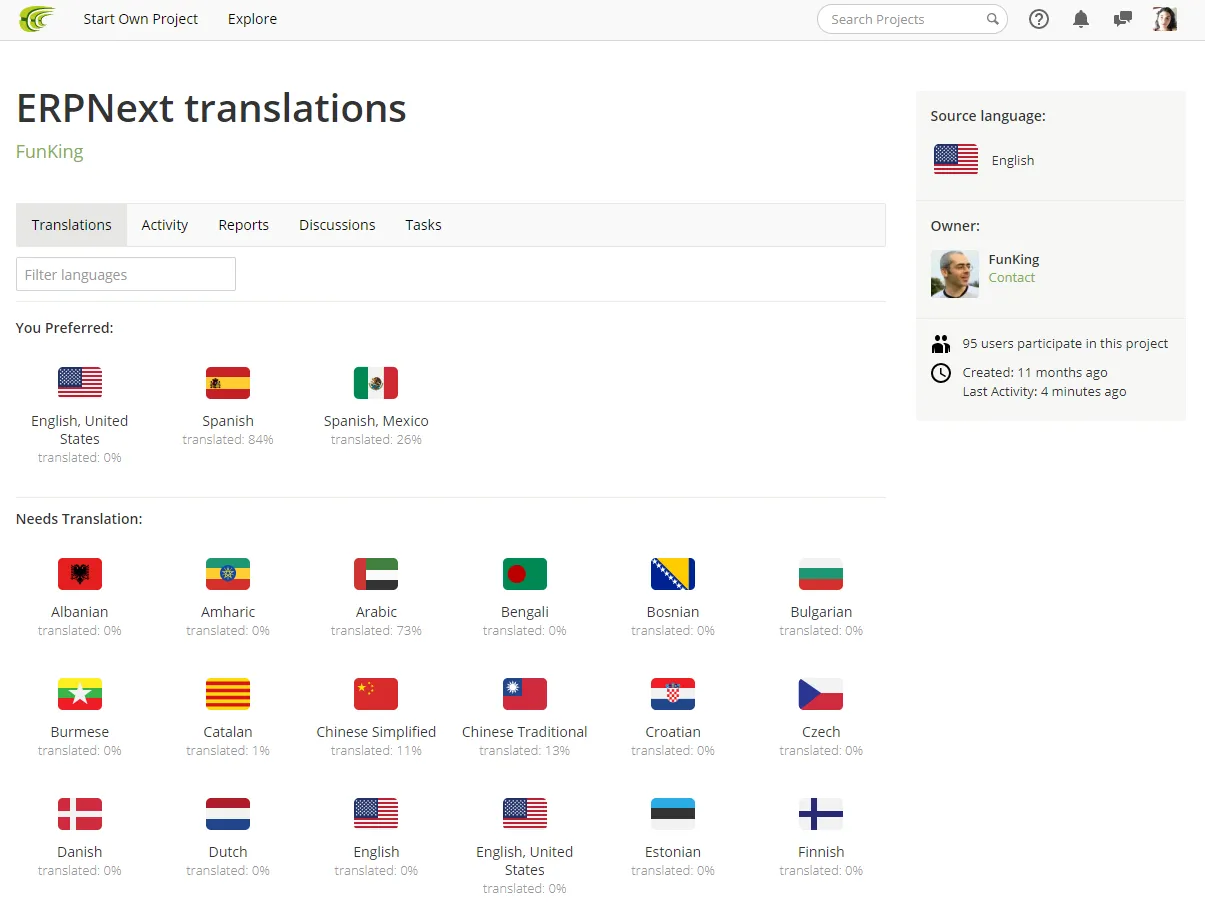Open the Finnish flag

pos(821,814)
